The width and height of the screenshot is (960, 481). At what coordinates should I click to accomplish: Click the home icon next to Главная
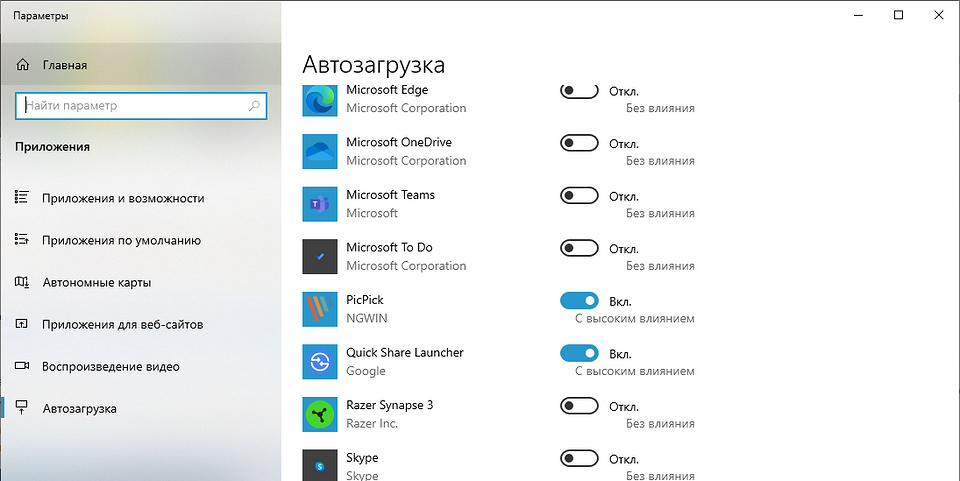tap(22, 65)
